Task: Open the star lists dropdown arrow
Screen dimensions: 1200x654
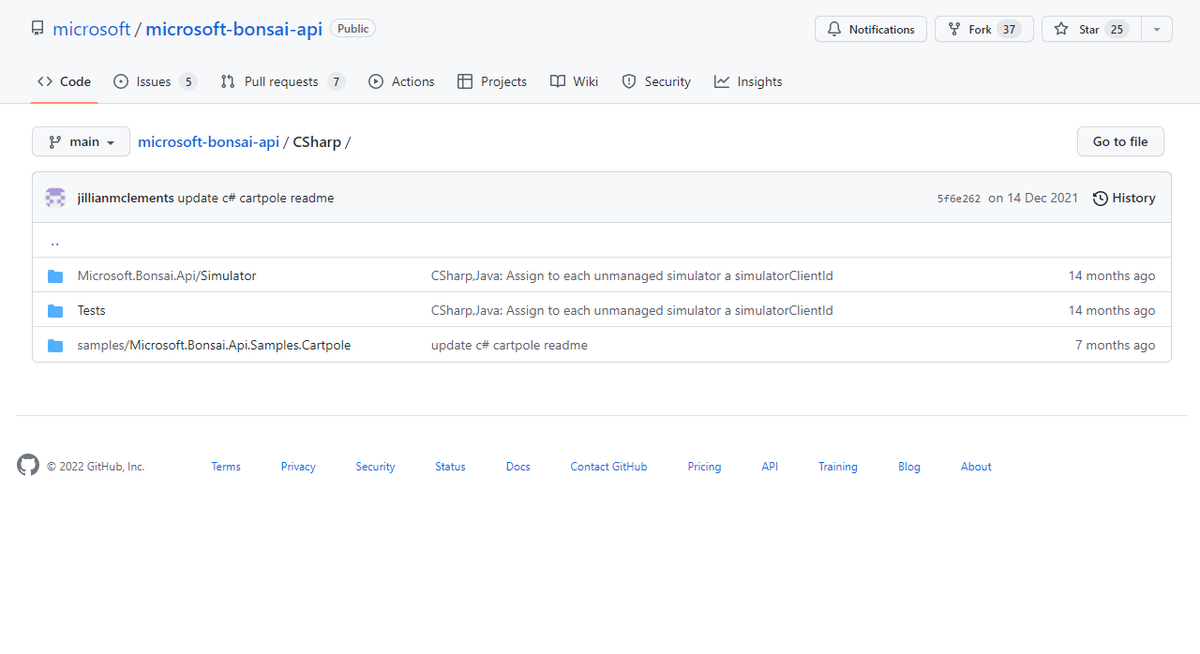Action: (x=1156, y=29)
